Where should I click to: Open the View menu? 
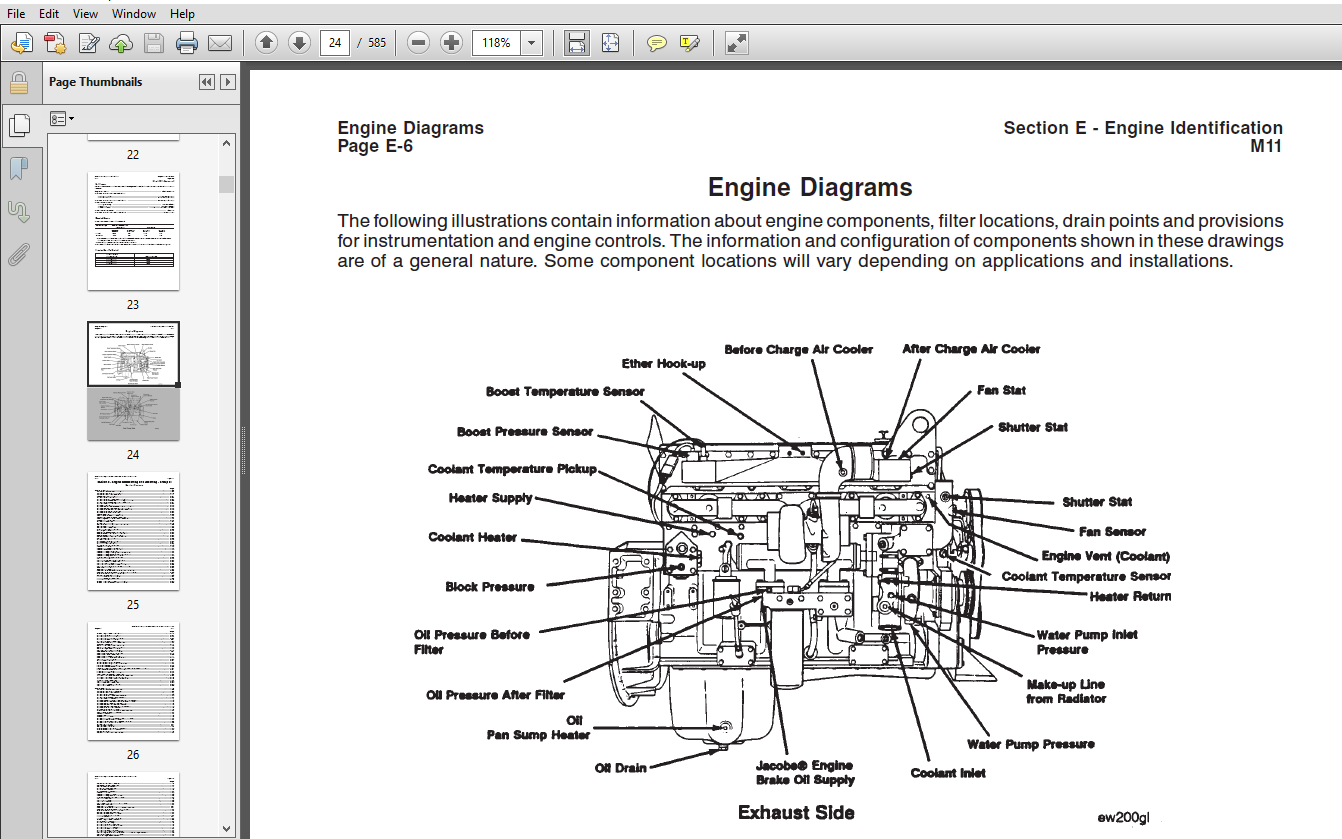[86, 14]
